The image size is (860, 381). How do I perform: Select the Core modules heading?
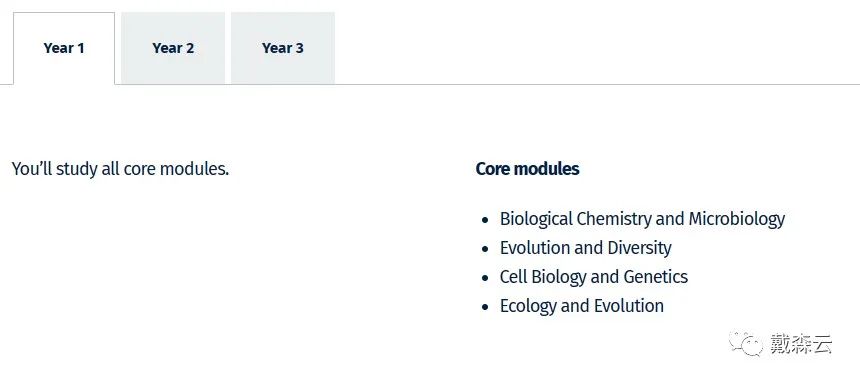click(527, 169)
